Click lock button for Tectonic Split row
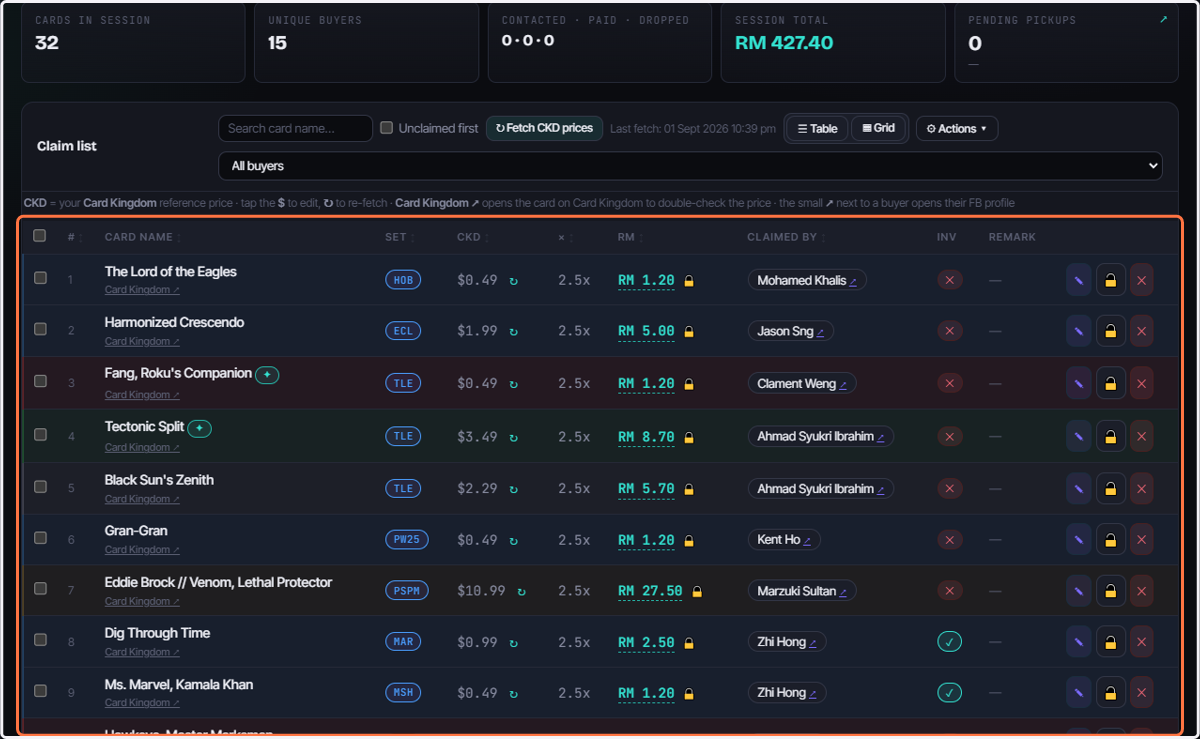The image size is (1200, 739). pos(1110,436)
